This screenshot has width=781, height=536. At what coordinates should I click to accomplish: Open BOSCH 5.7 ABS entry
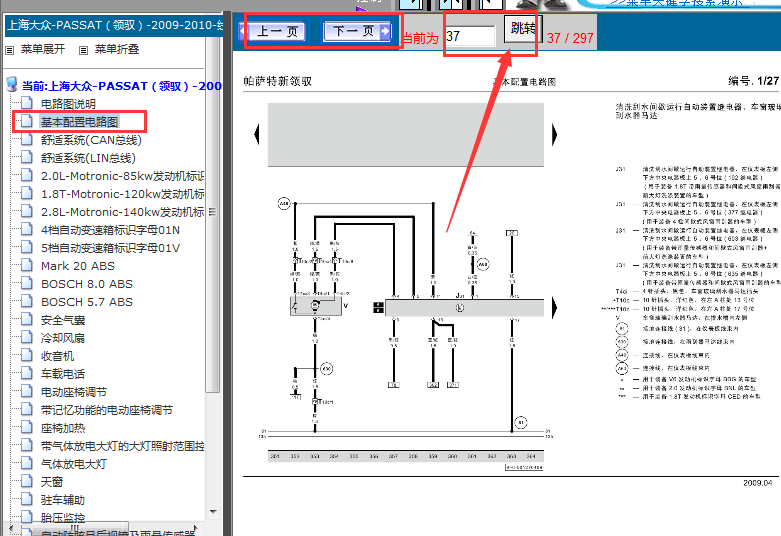(87, 302)
